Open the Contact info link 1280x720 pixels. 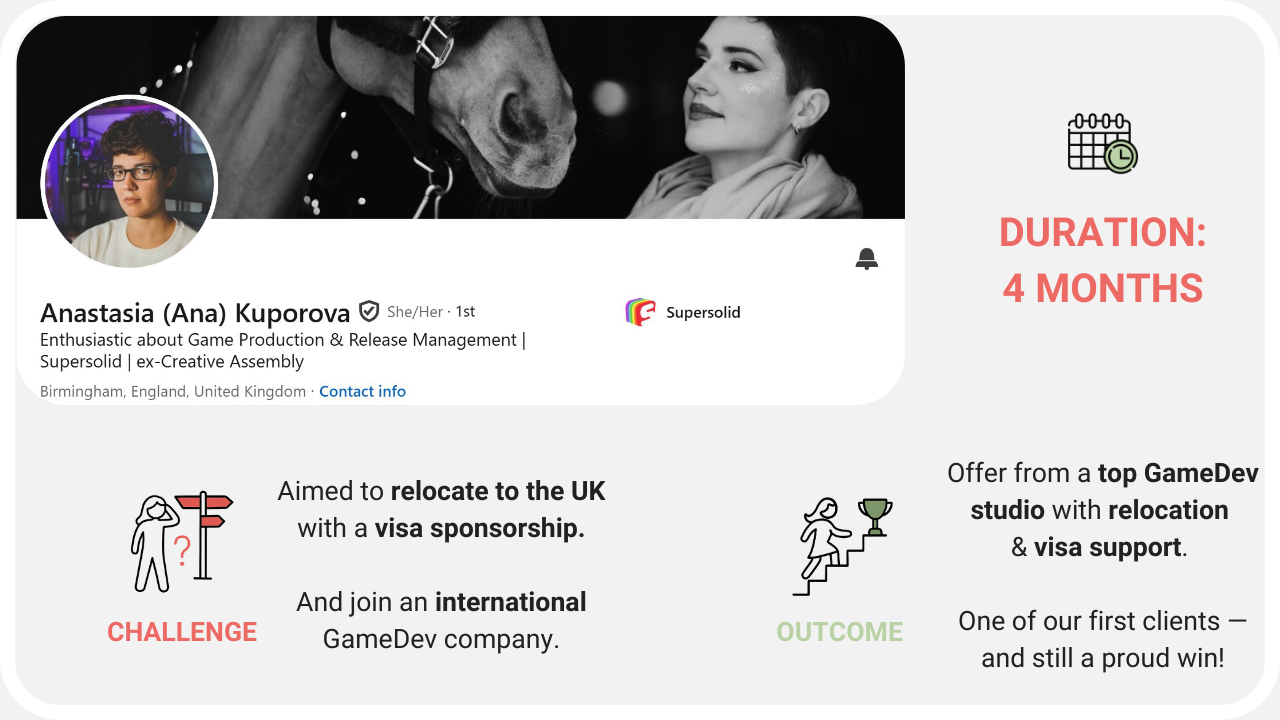pyautogui.click(x=362, y=391)
